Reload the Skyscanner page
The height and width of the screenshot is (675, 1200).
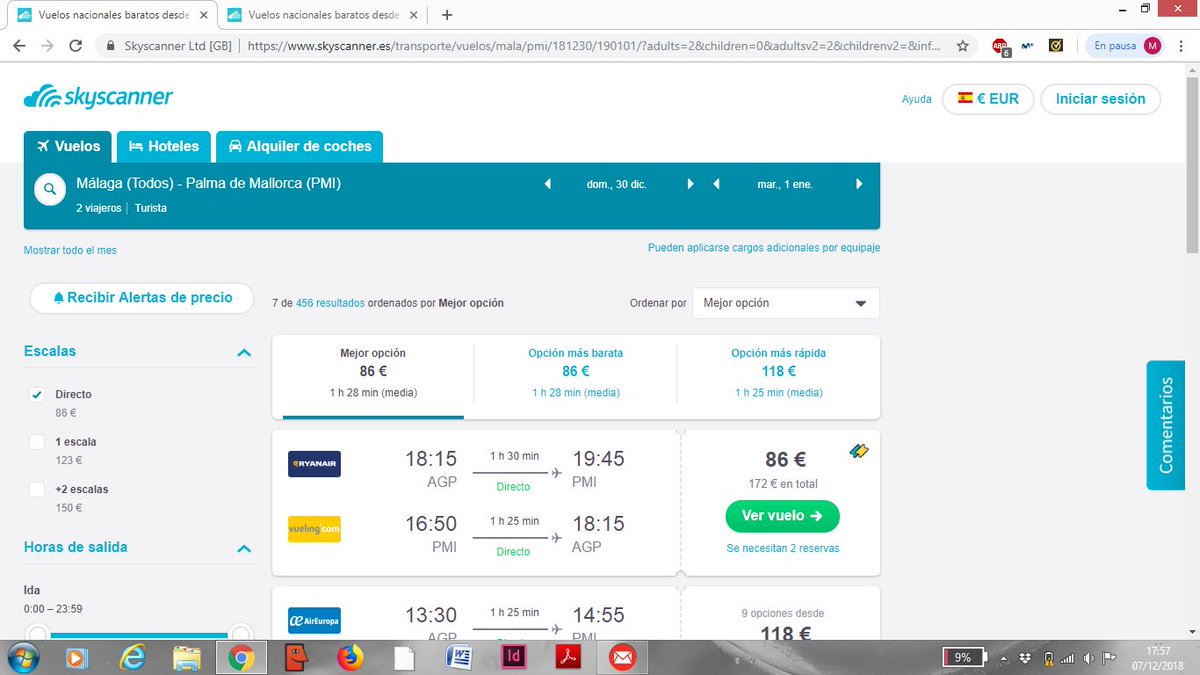75,46
